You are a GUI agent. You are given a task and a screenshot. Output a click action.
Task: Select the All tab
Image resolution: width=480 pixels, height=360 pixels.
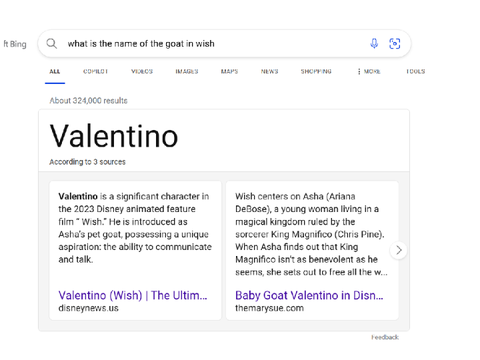tap(55, 71)
